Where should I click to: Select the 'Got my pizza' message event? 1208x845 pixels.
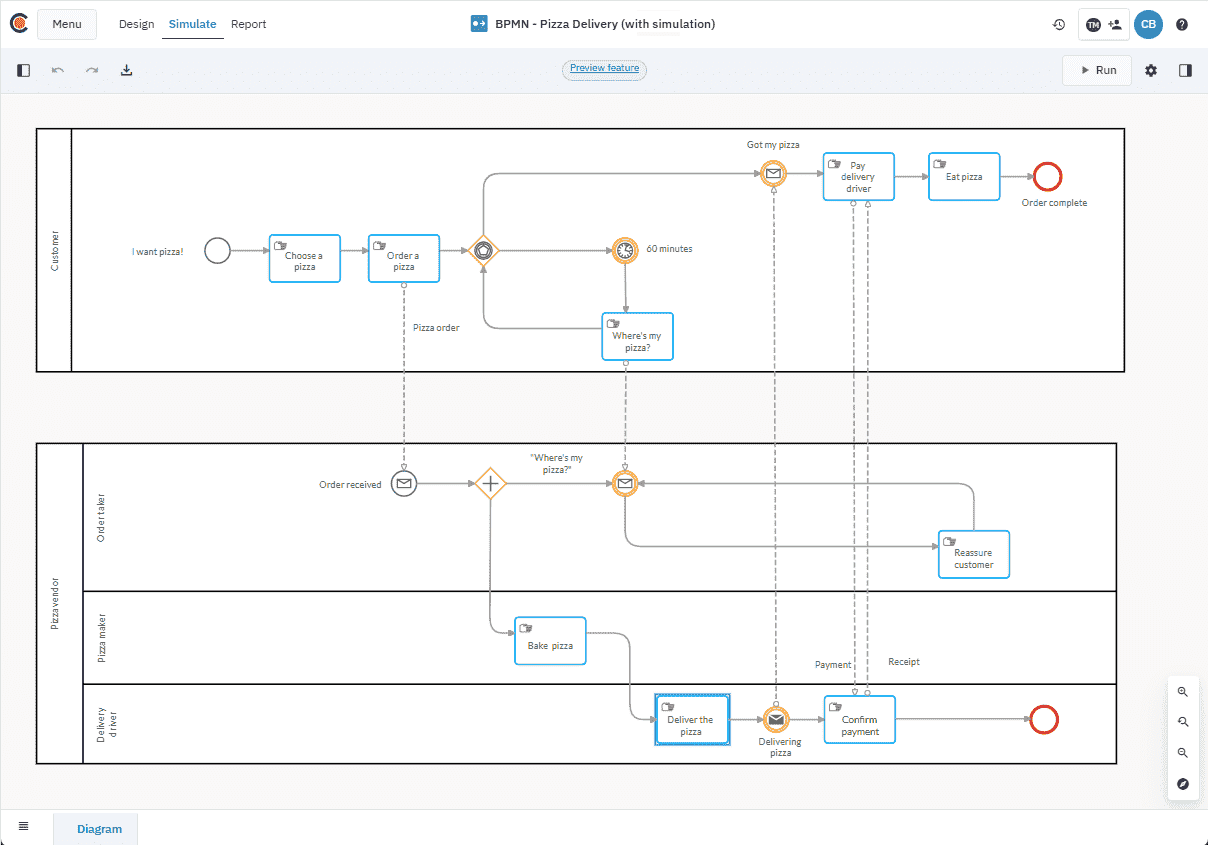pos(773,173)
